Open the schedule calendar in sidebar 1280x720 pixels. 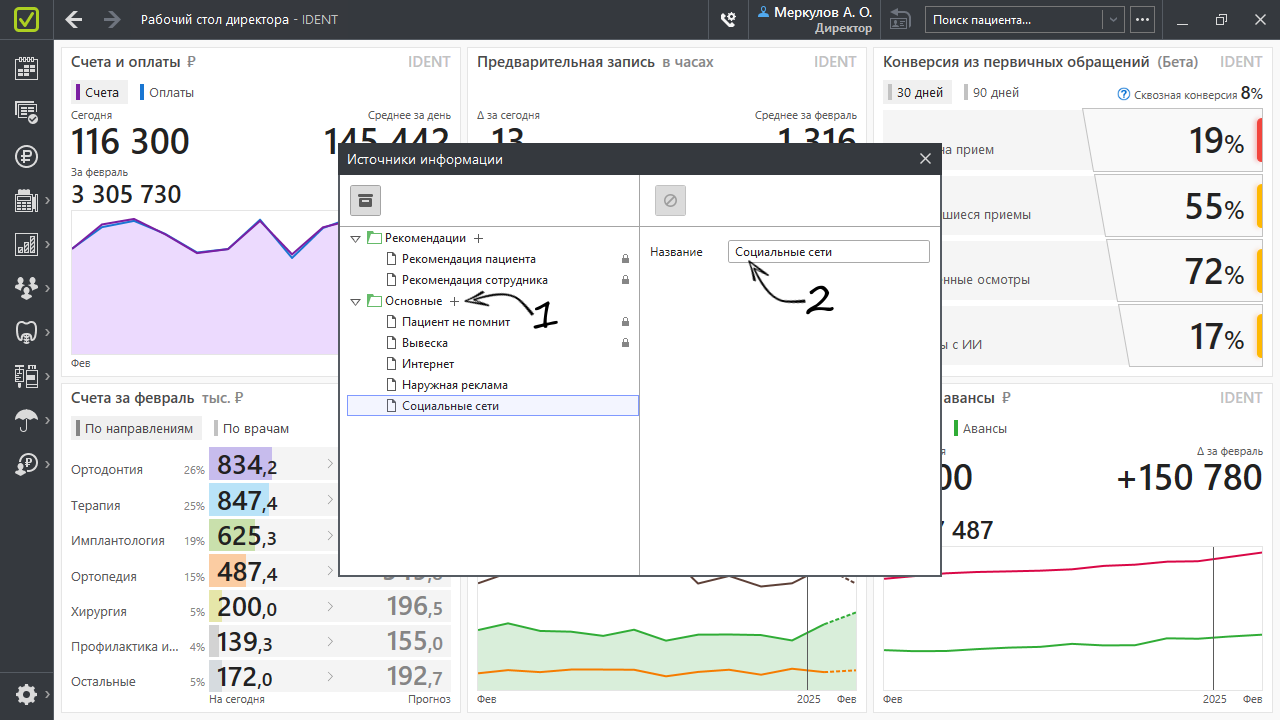[27, 68]
